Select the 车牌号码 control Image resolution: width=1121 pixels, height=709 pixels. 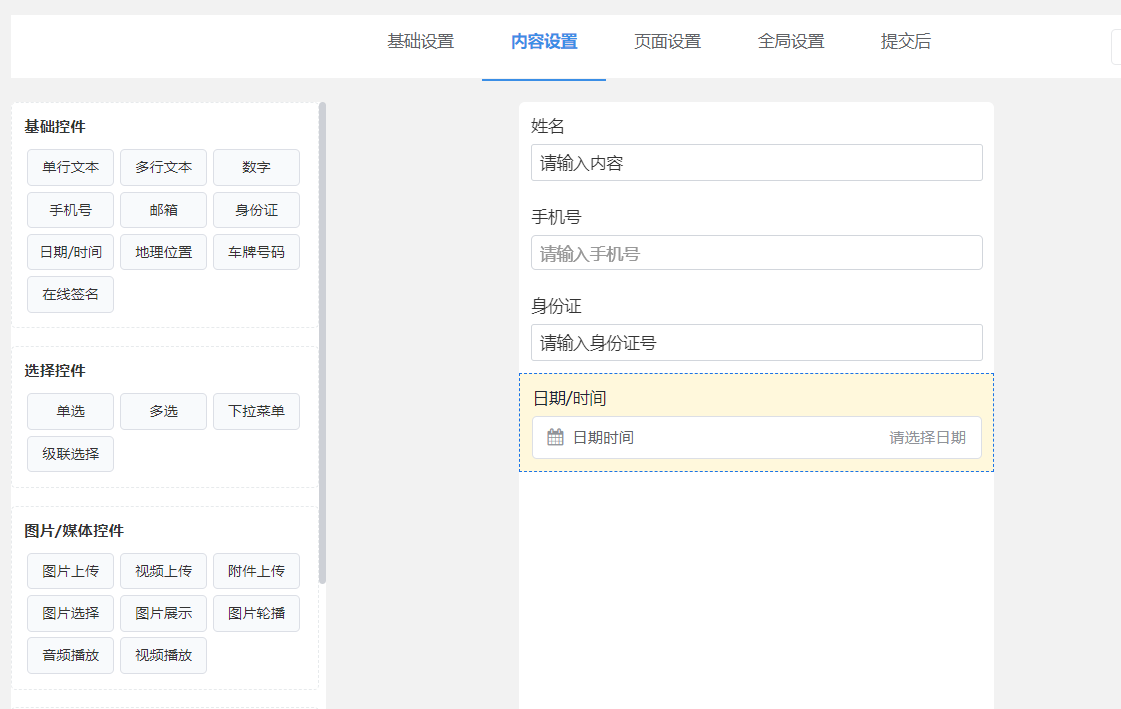(x=256, y=252)
